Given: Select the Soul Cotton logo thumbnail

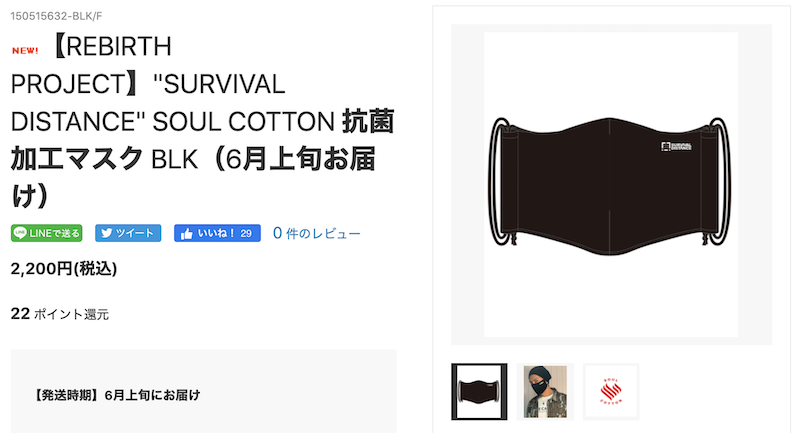Looking at the screenshot, I should (611, 392).
